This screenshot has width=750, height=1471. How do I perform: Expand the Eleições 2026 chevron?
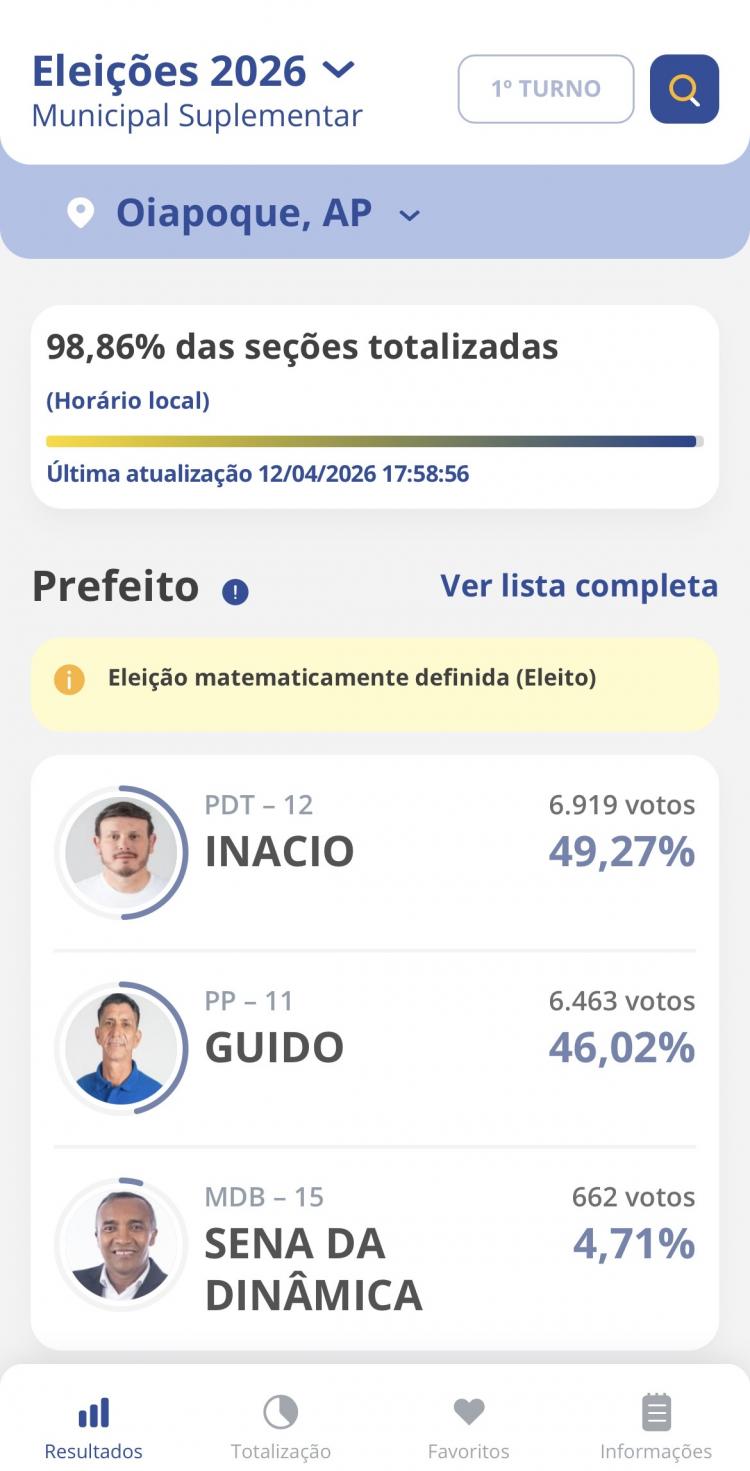point(339,70)
